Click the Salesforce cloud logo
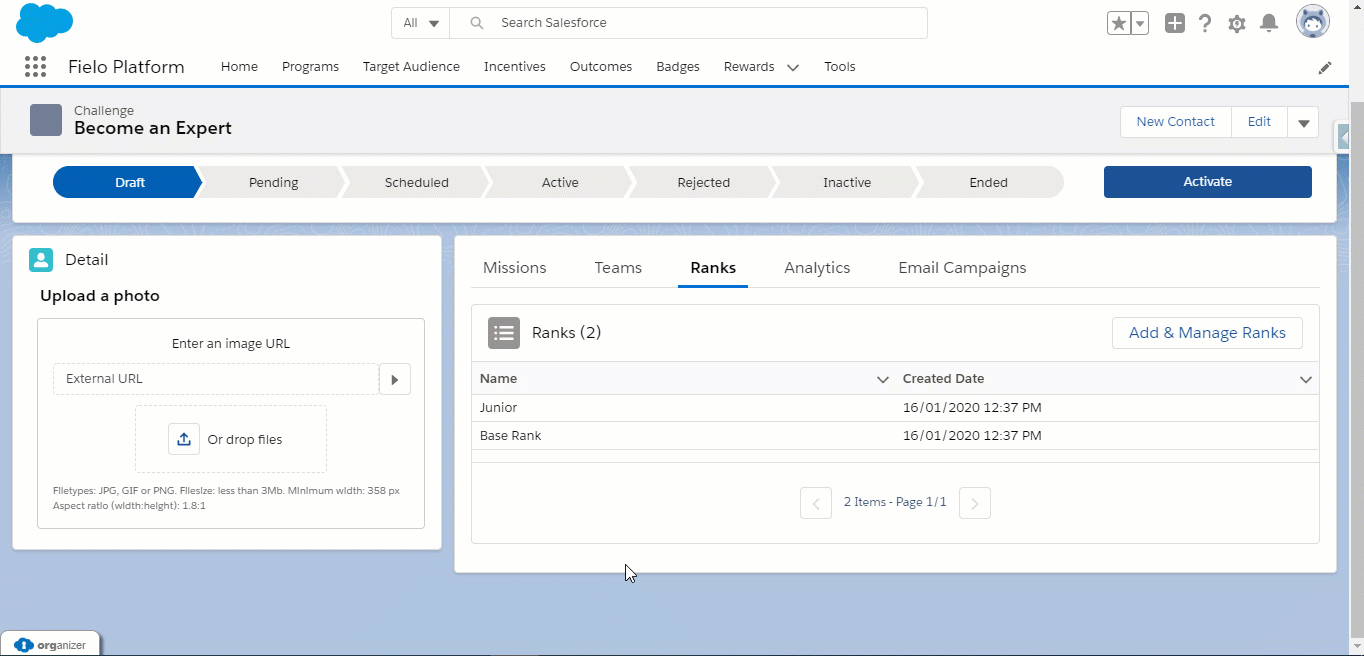 point(44,22)
